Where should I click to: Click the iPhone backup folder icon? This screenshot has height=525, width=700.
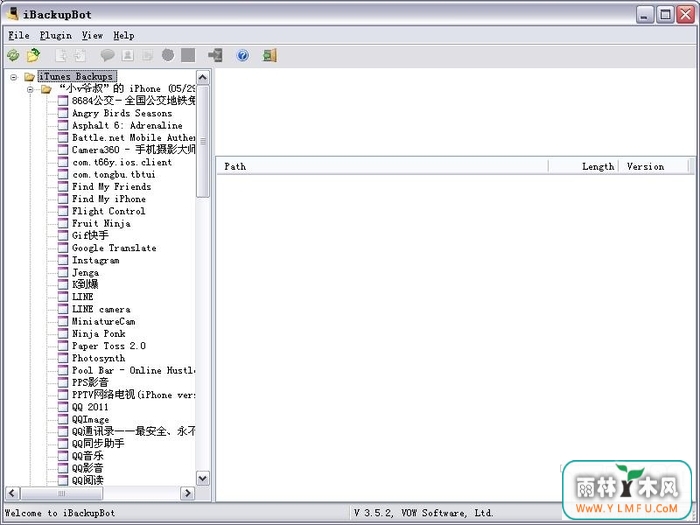coord(46,89)
